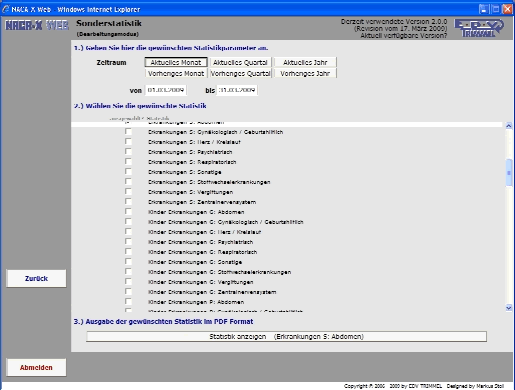
Task: Click Statistik anzeigen (Erkrankungen S: Abdomen) button
Action: coord(286,336)
